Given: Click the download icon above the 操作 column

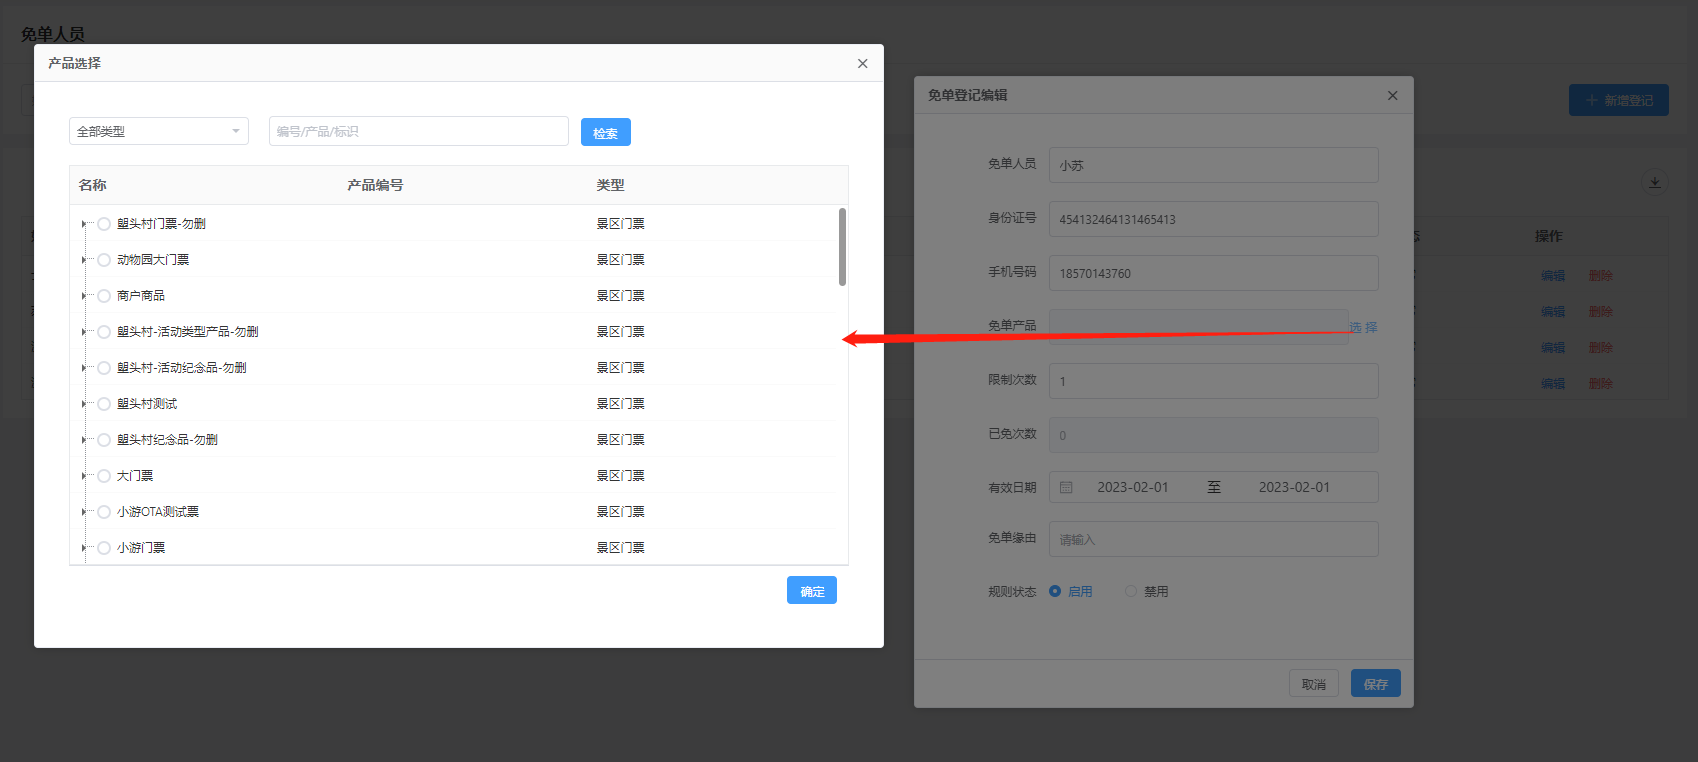Looking at the screenshot, I should pyautogui.click(x=1654, y=182).
